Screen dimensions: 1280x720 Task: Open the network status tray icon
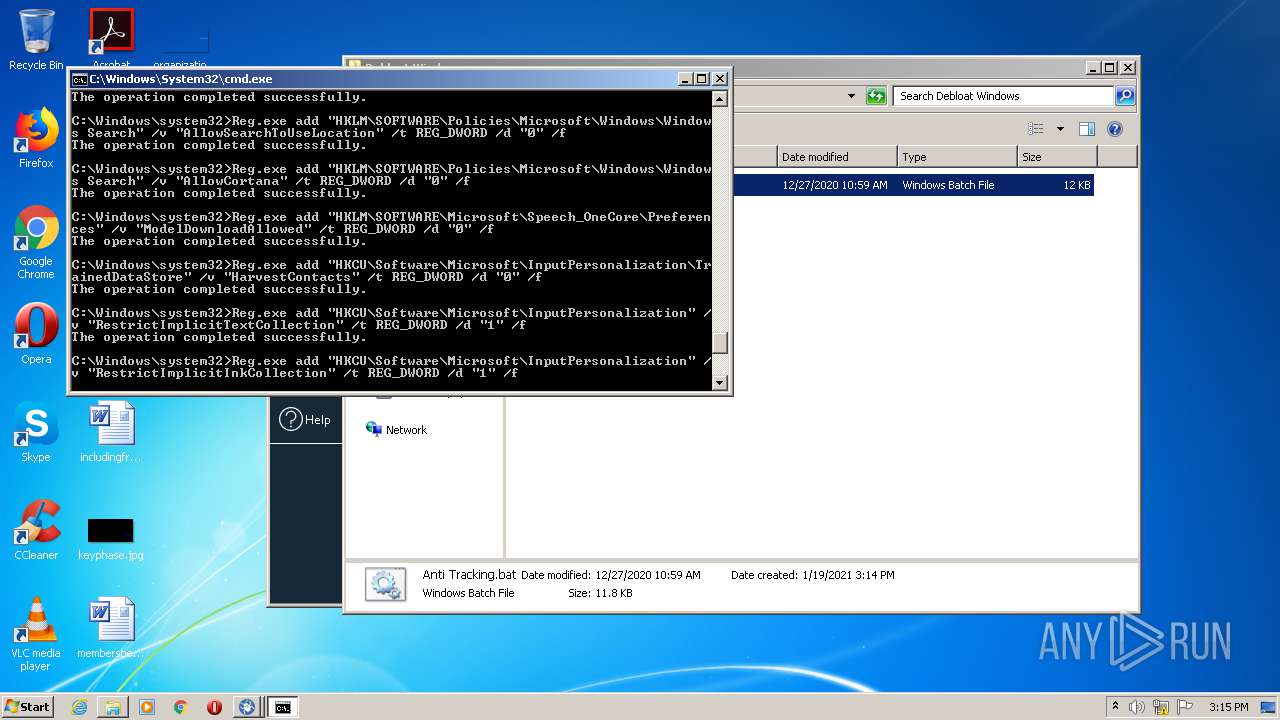tap(1162, 707)
